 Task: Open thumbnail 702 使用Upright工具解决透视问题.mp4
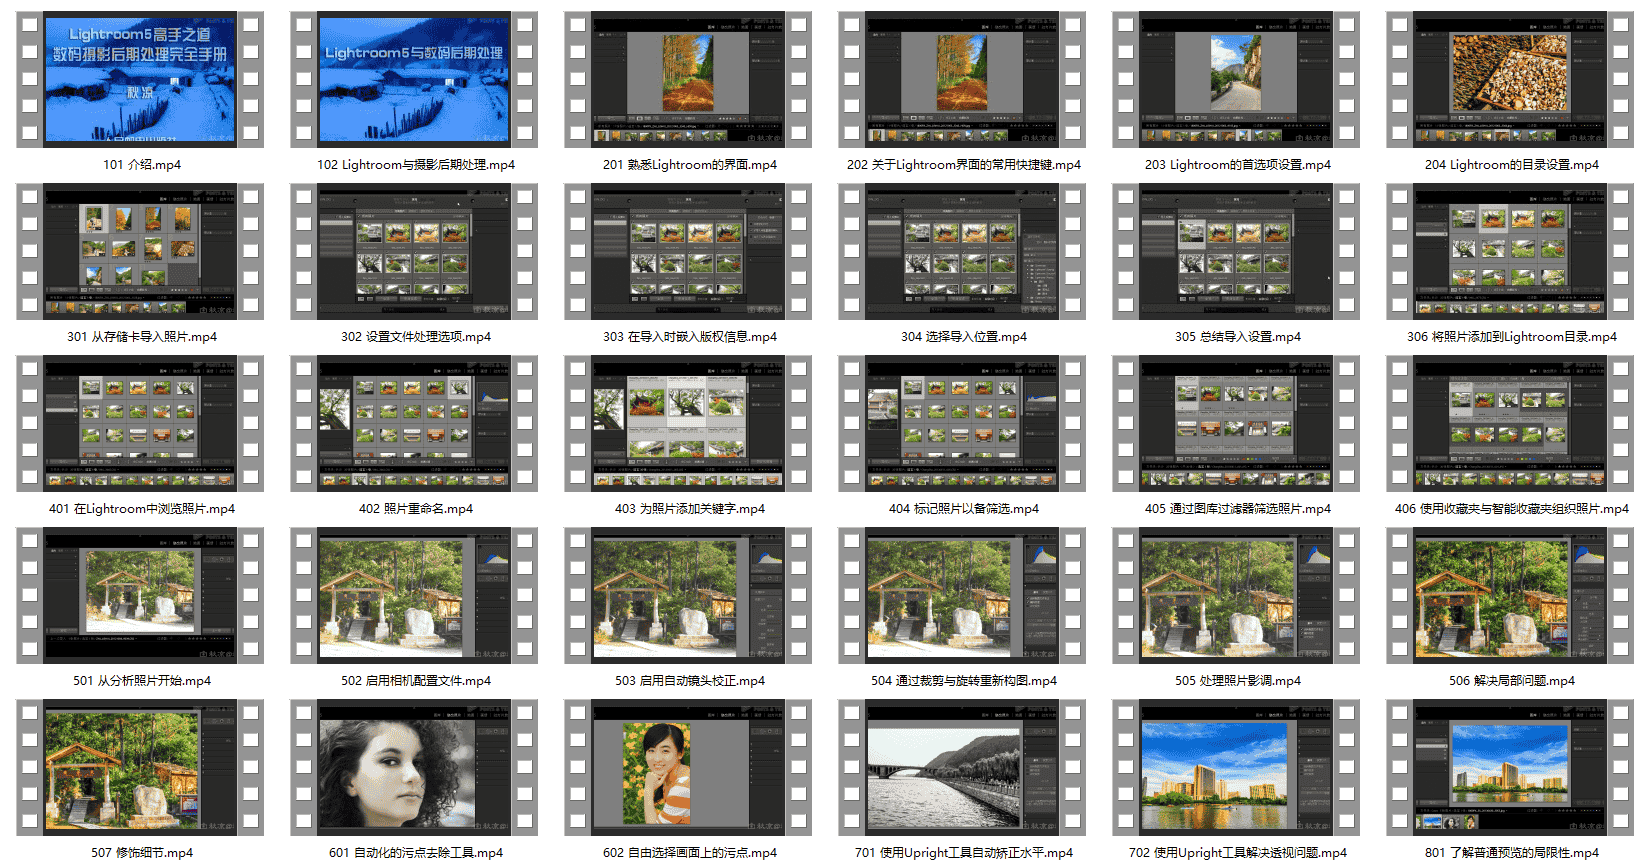[1236, 768]
